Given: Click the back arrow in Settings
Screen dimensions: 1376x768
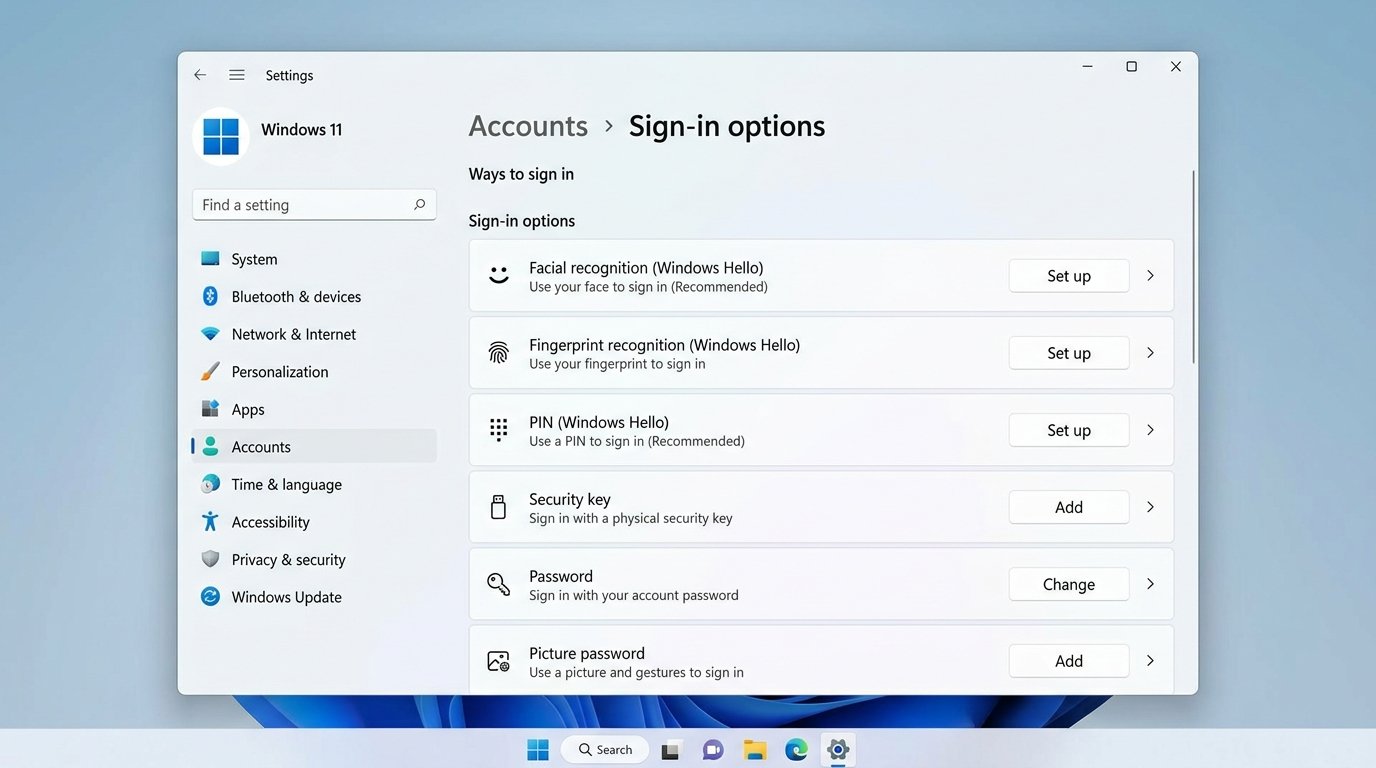Looking at the screenshot, I should pyautogui.click(x=200, y=75).
